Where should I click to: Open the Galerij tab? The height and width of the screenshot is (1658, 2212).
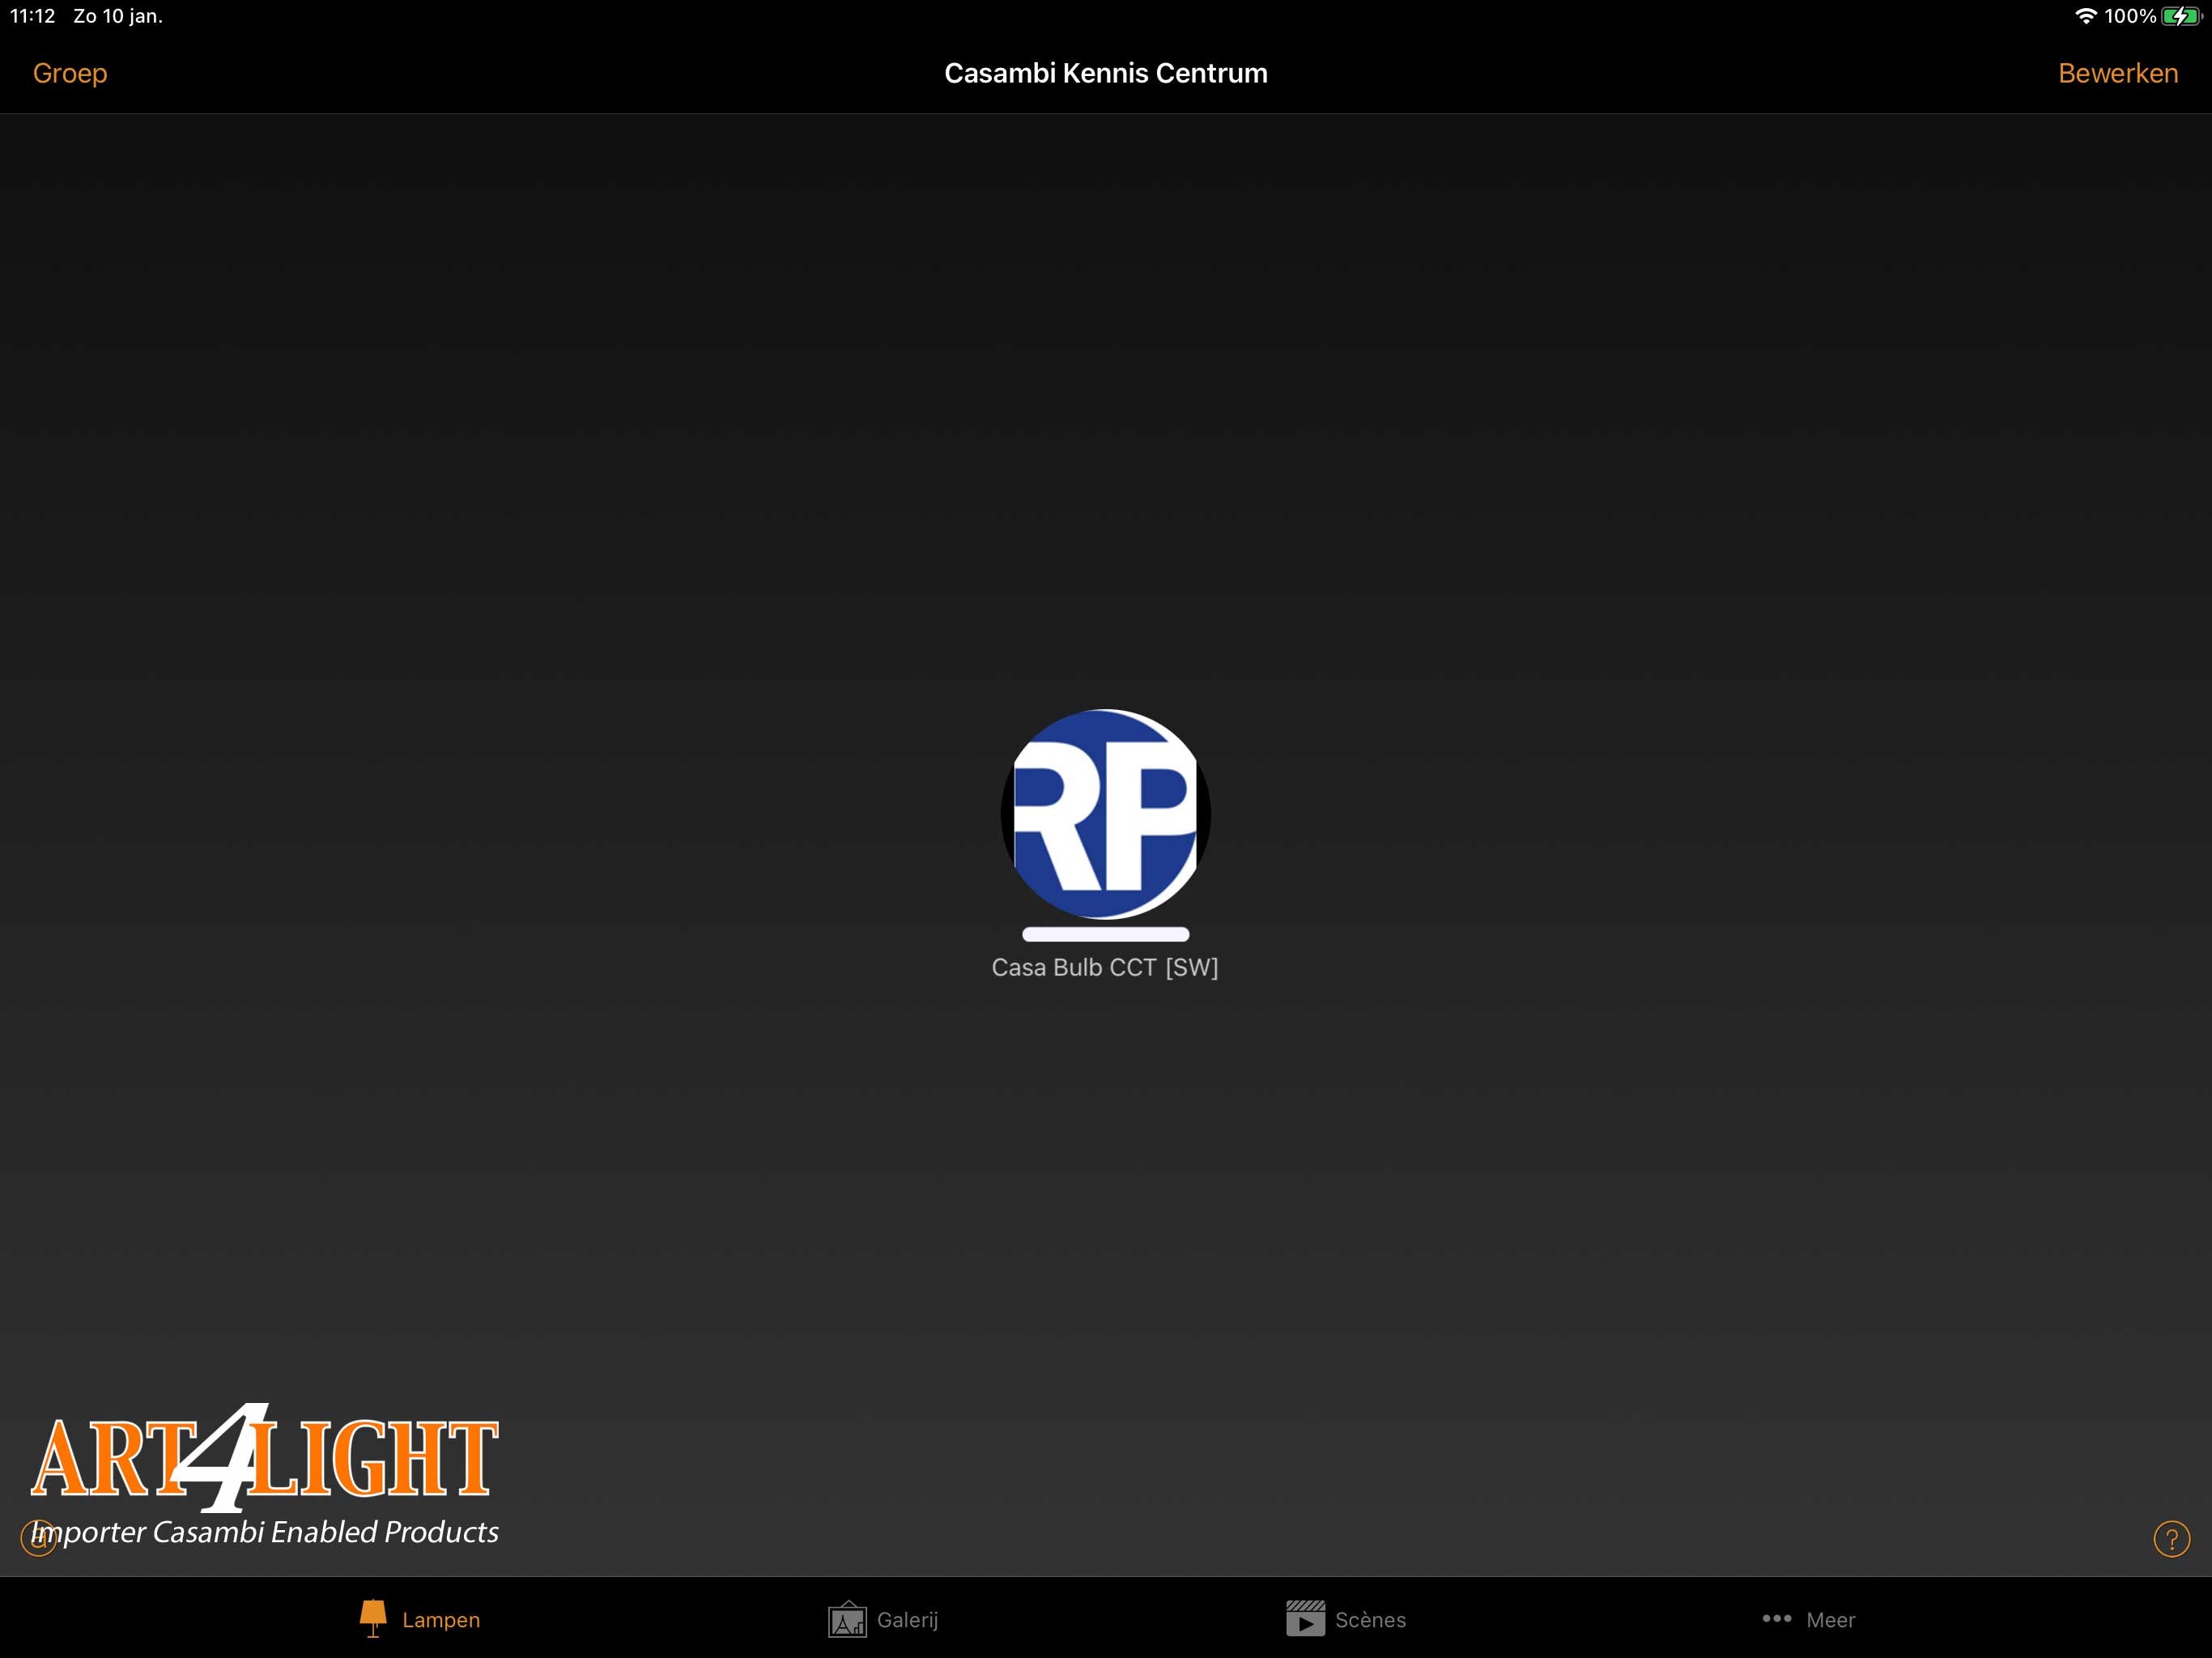point(883,1619)
